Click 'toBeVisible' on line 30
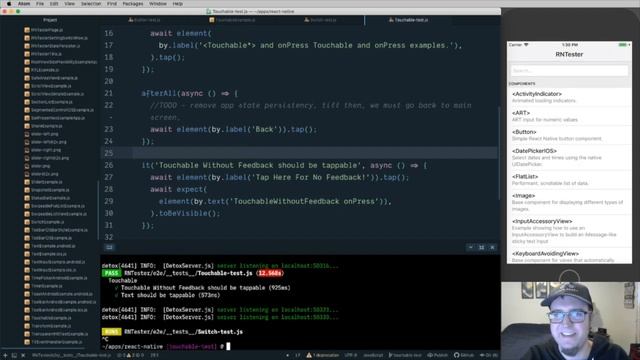 coord(183,213)
